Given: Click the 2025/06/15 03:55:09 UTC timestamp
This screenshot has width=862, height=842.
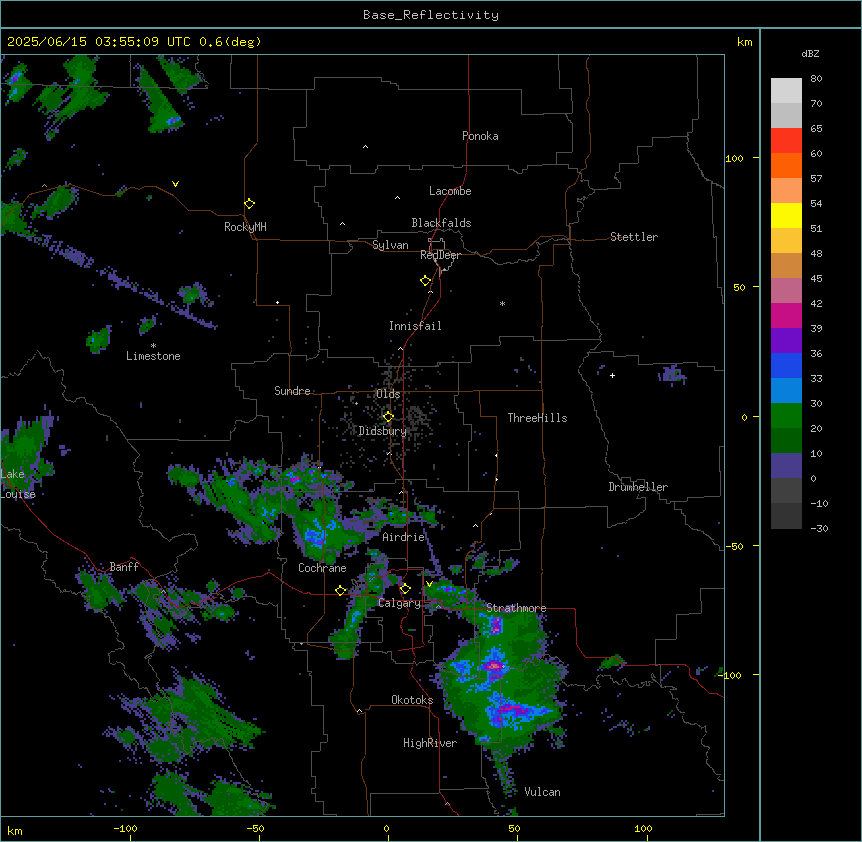Looking at the screenshot, I should pos(99,42).
